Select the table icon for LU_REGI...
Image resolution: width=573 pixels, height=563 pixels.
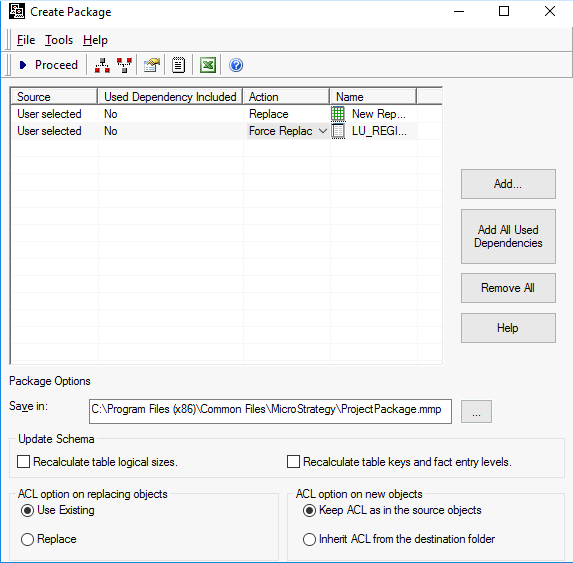[338, 131]
